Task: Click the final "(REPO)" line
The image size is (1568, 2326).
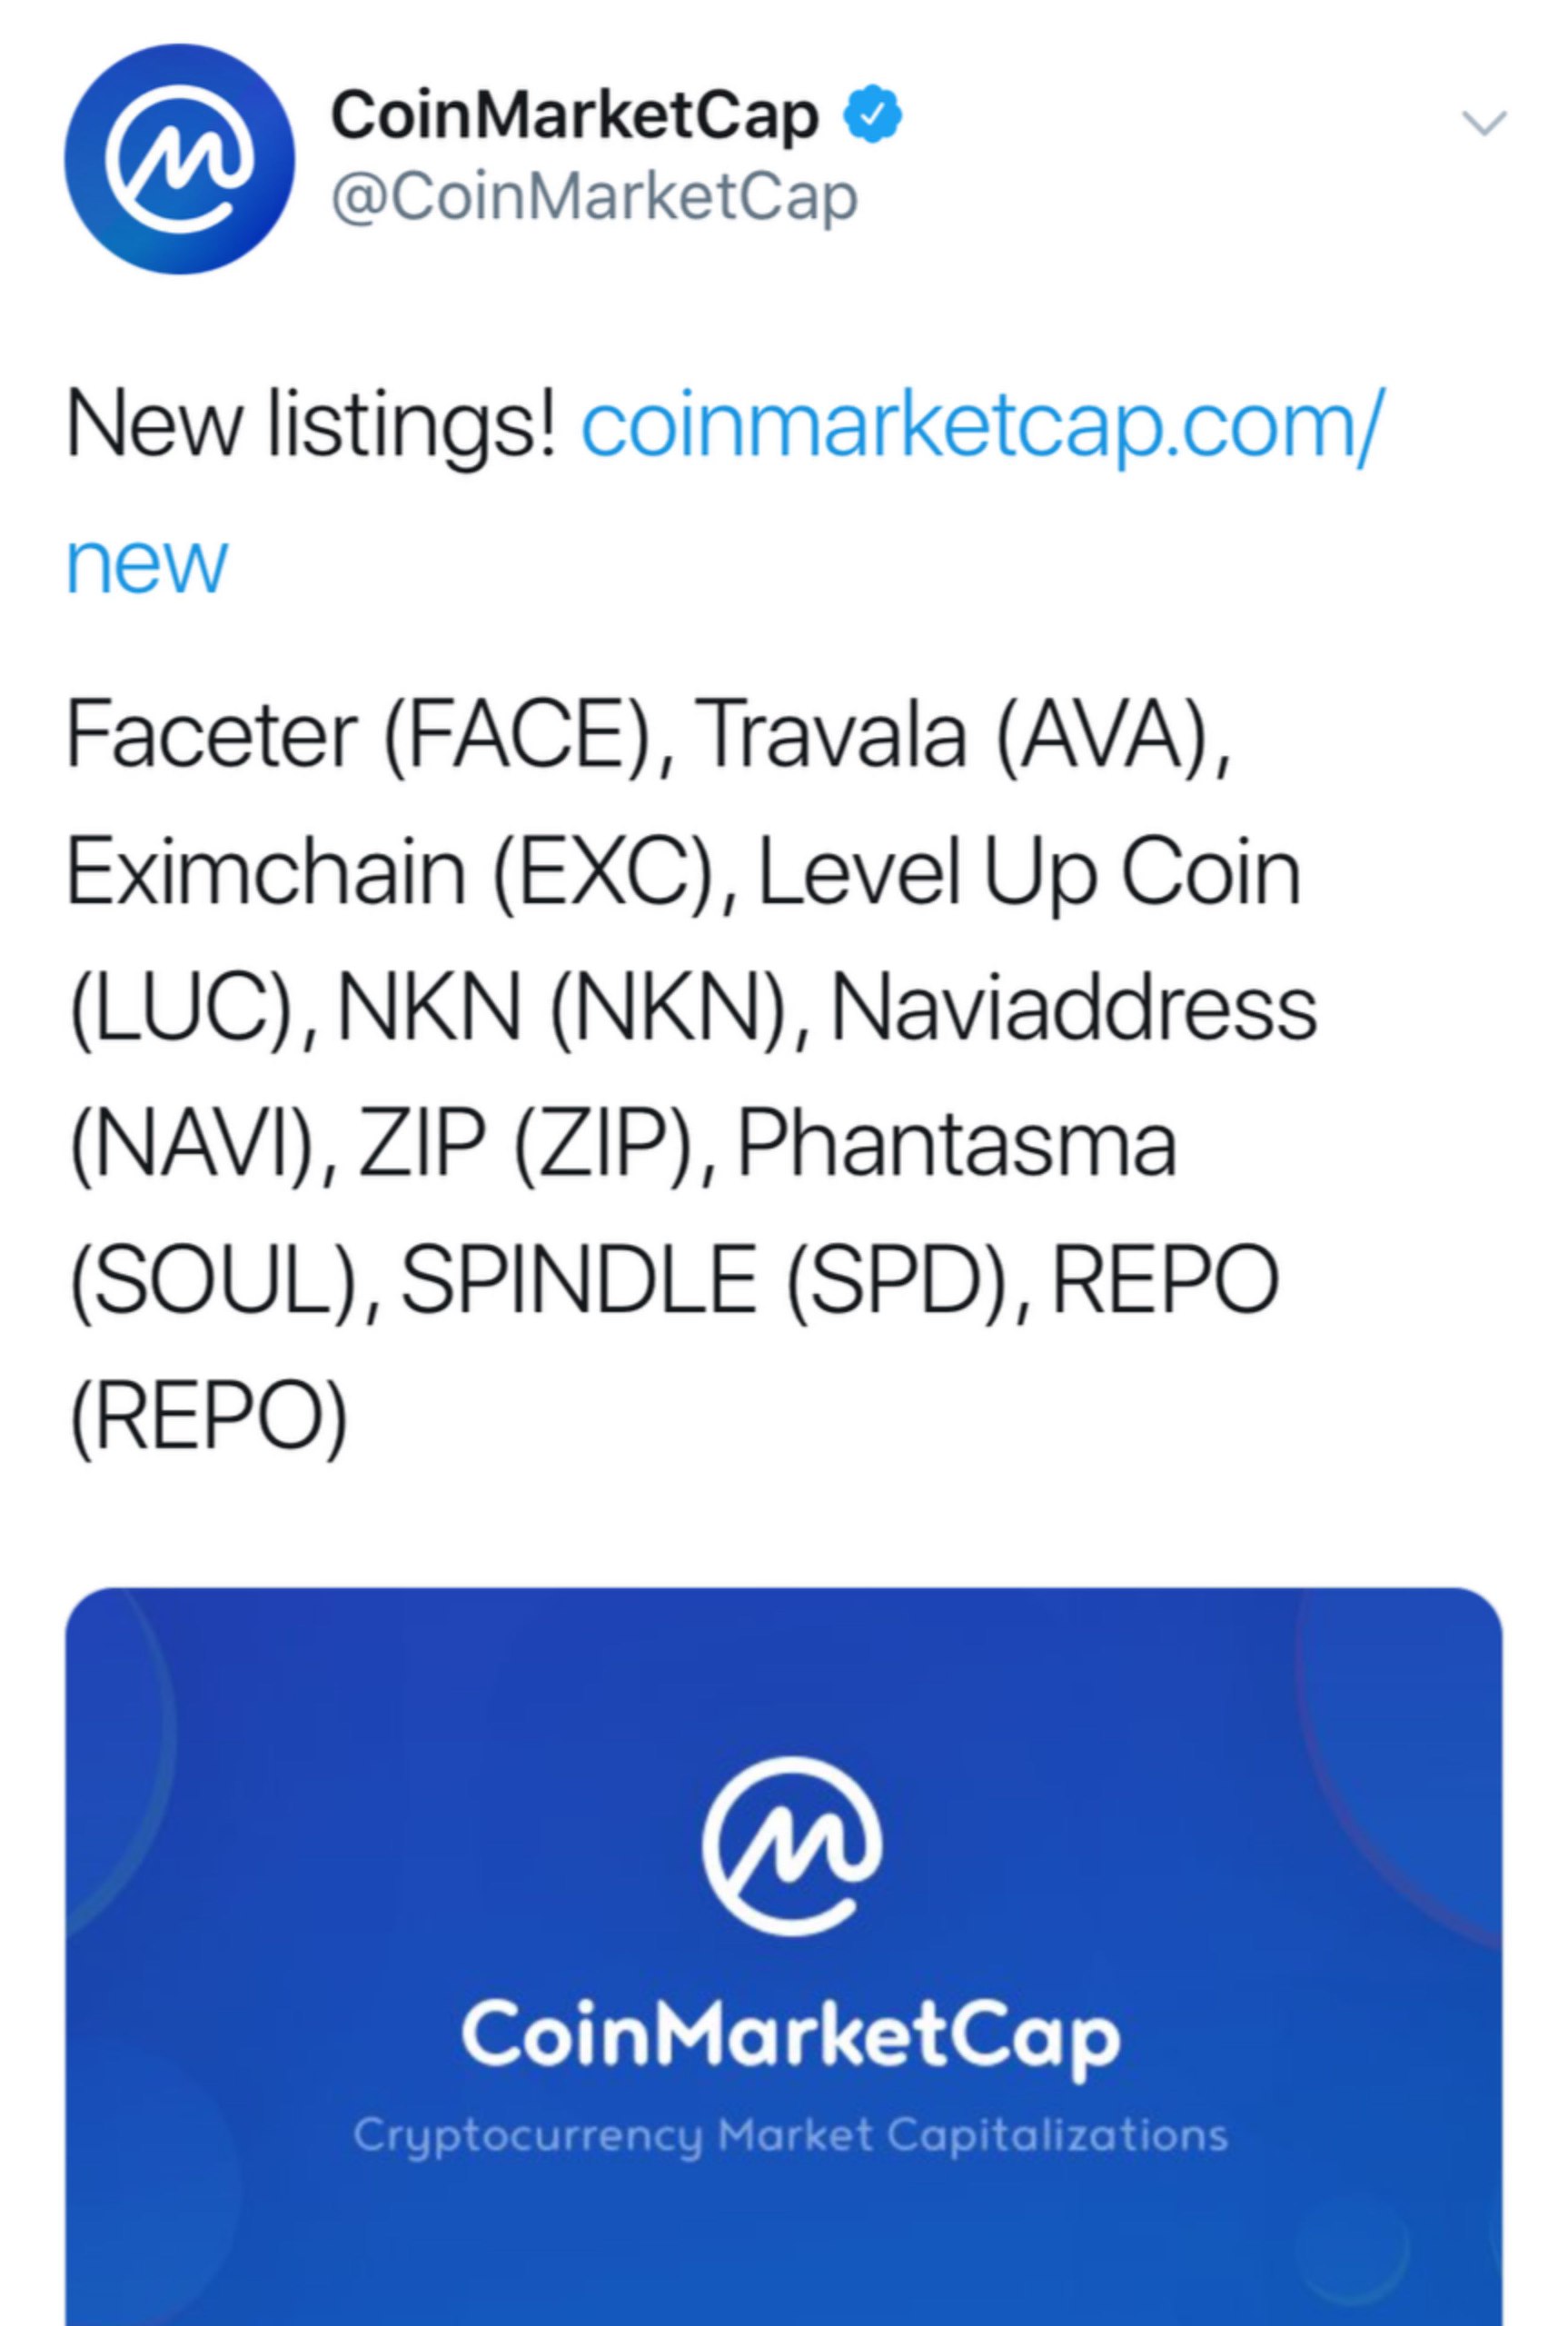Action: pyautogui.click(x=209, y=1417)
